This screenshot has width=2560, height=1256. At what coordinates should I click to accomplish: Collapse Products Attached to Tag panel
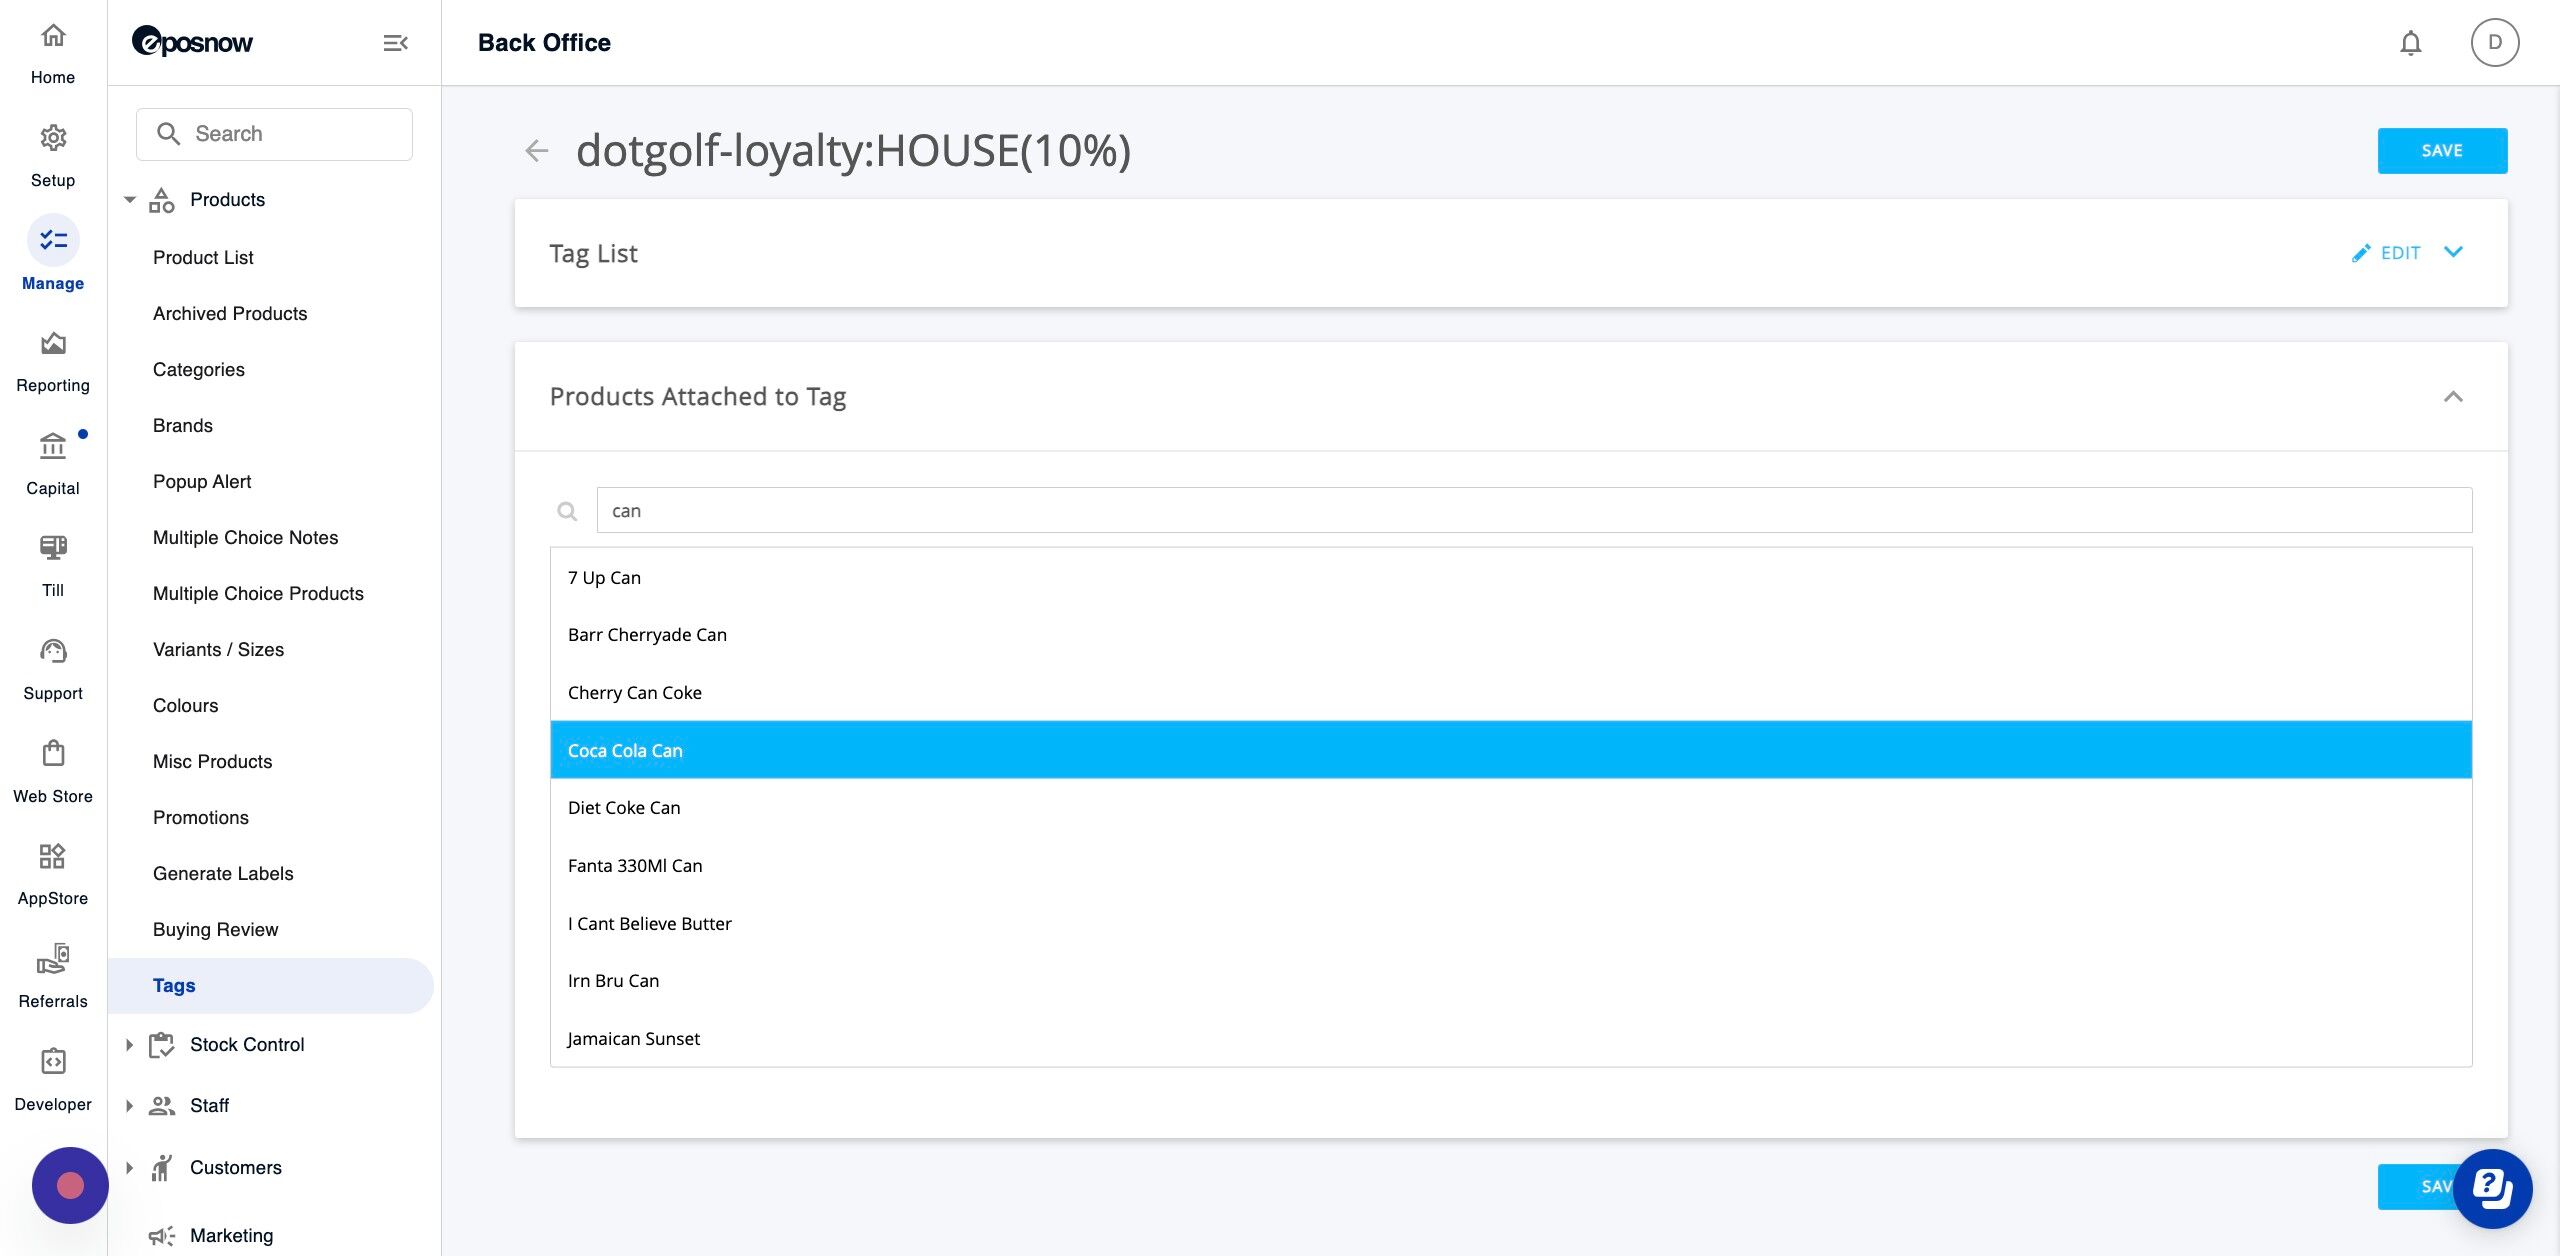(x=2453, y=397)
